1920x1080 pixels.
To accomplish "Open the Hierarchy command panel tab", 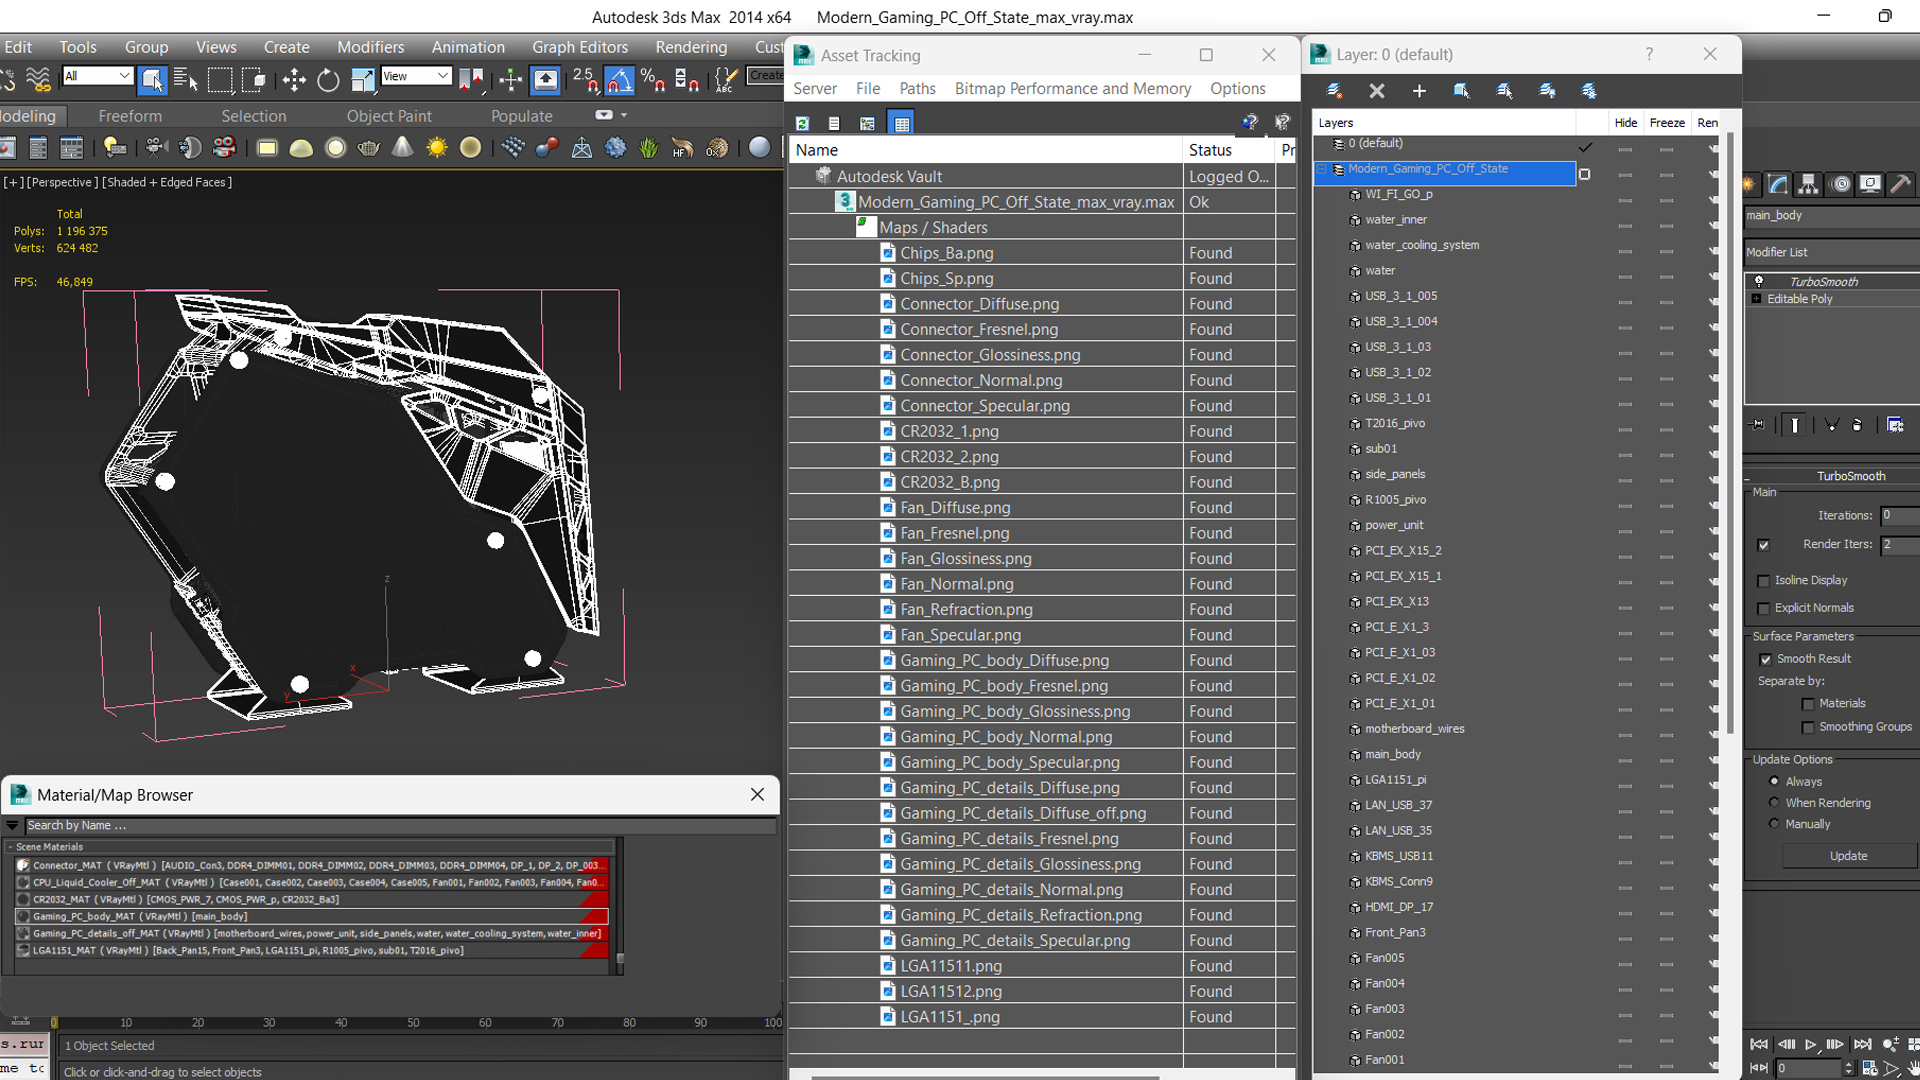I will click(1808, 184).
